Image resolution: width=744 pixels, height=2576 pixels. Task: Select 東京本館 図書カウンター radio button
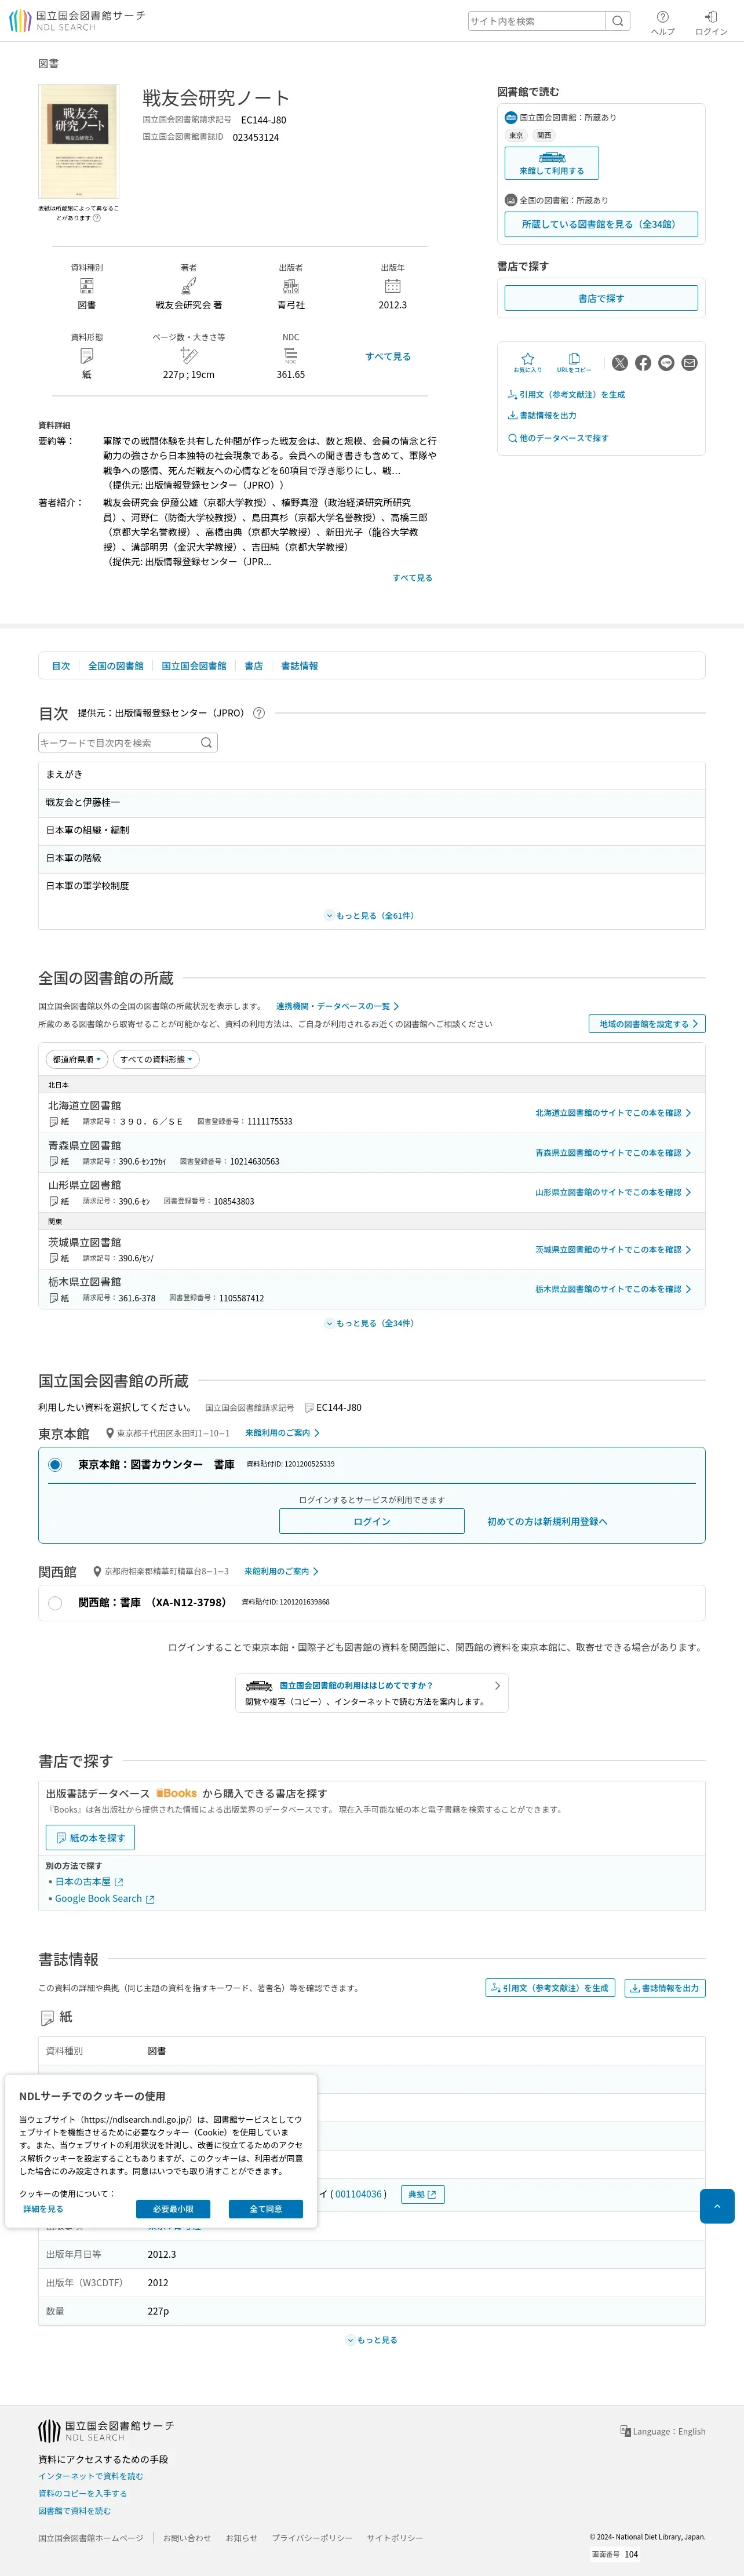click(55, 1465)
